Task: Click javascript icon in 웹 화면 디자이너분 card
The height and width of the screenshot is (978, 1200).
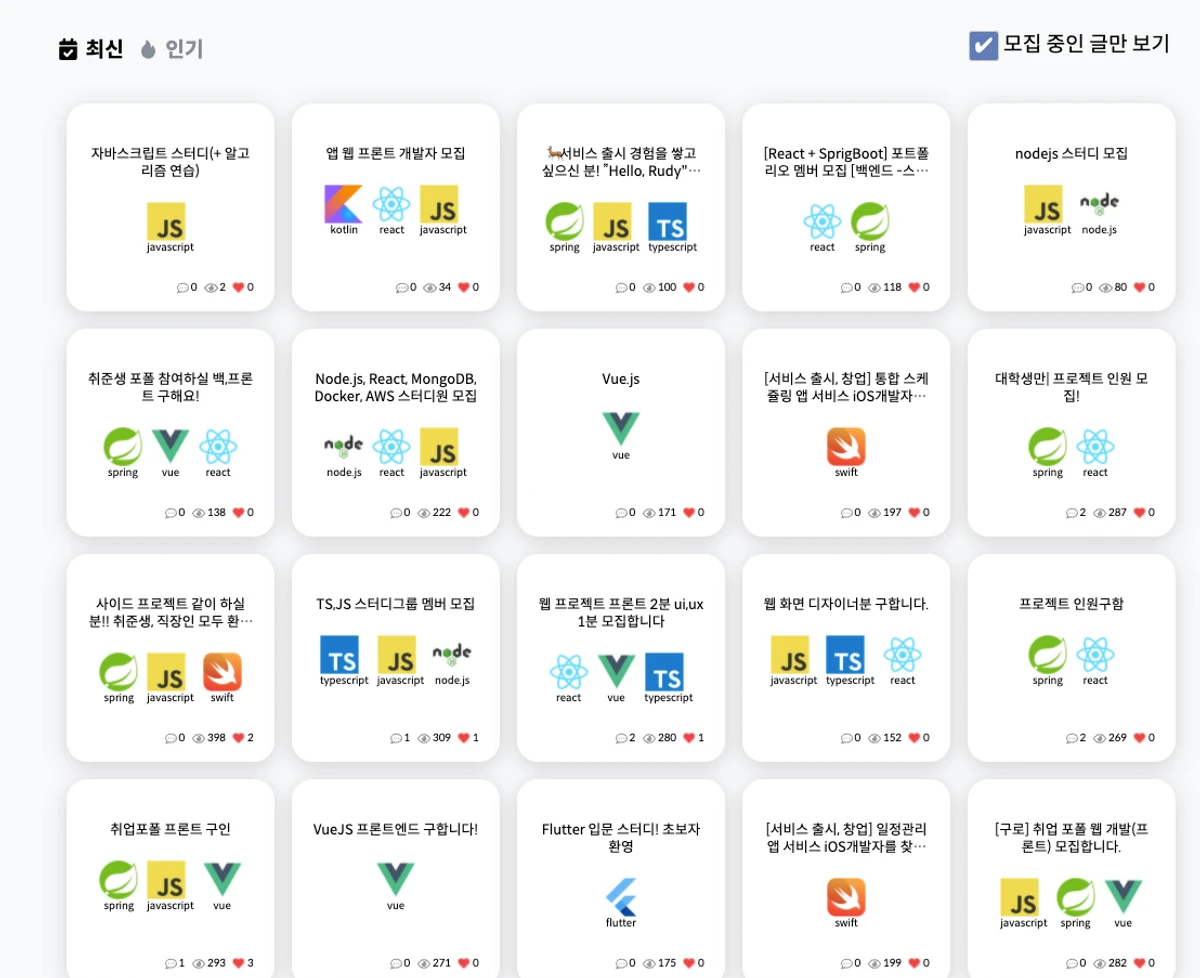Action: tap(790, 655)
